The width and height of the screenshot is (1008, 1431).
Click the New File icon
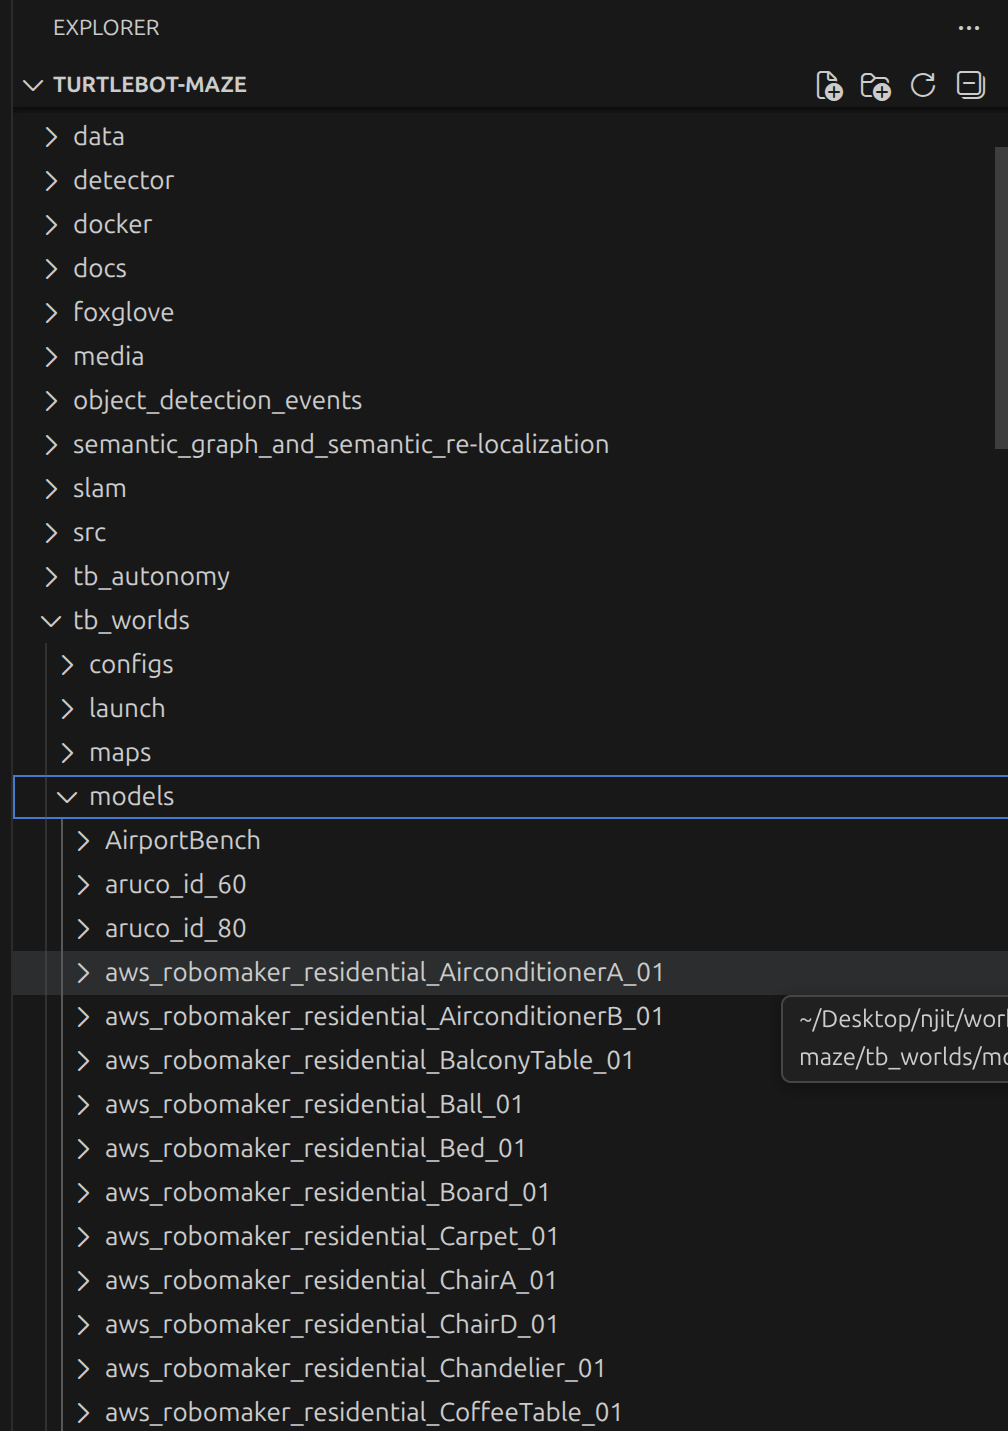(x=829, y=86)
